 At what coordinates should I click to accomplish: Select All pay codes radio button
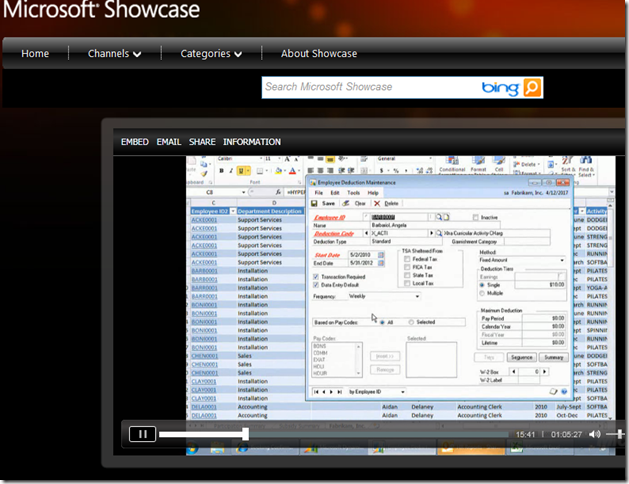pyautogui.click(x=382, y=322)
